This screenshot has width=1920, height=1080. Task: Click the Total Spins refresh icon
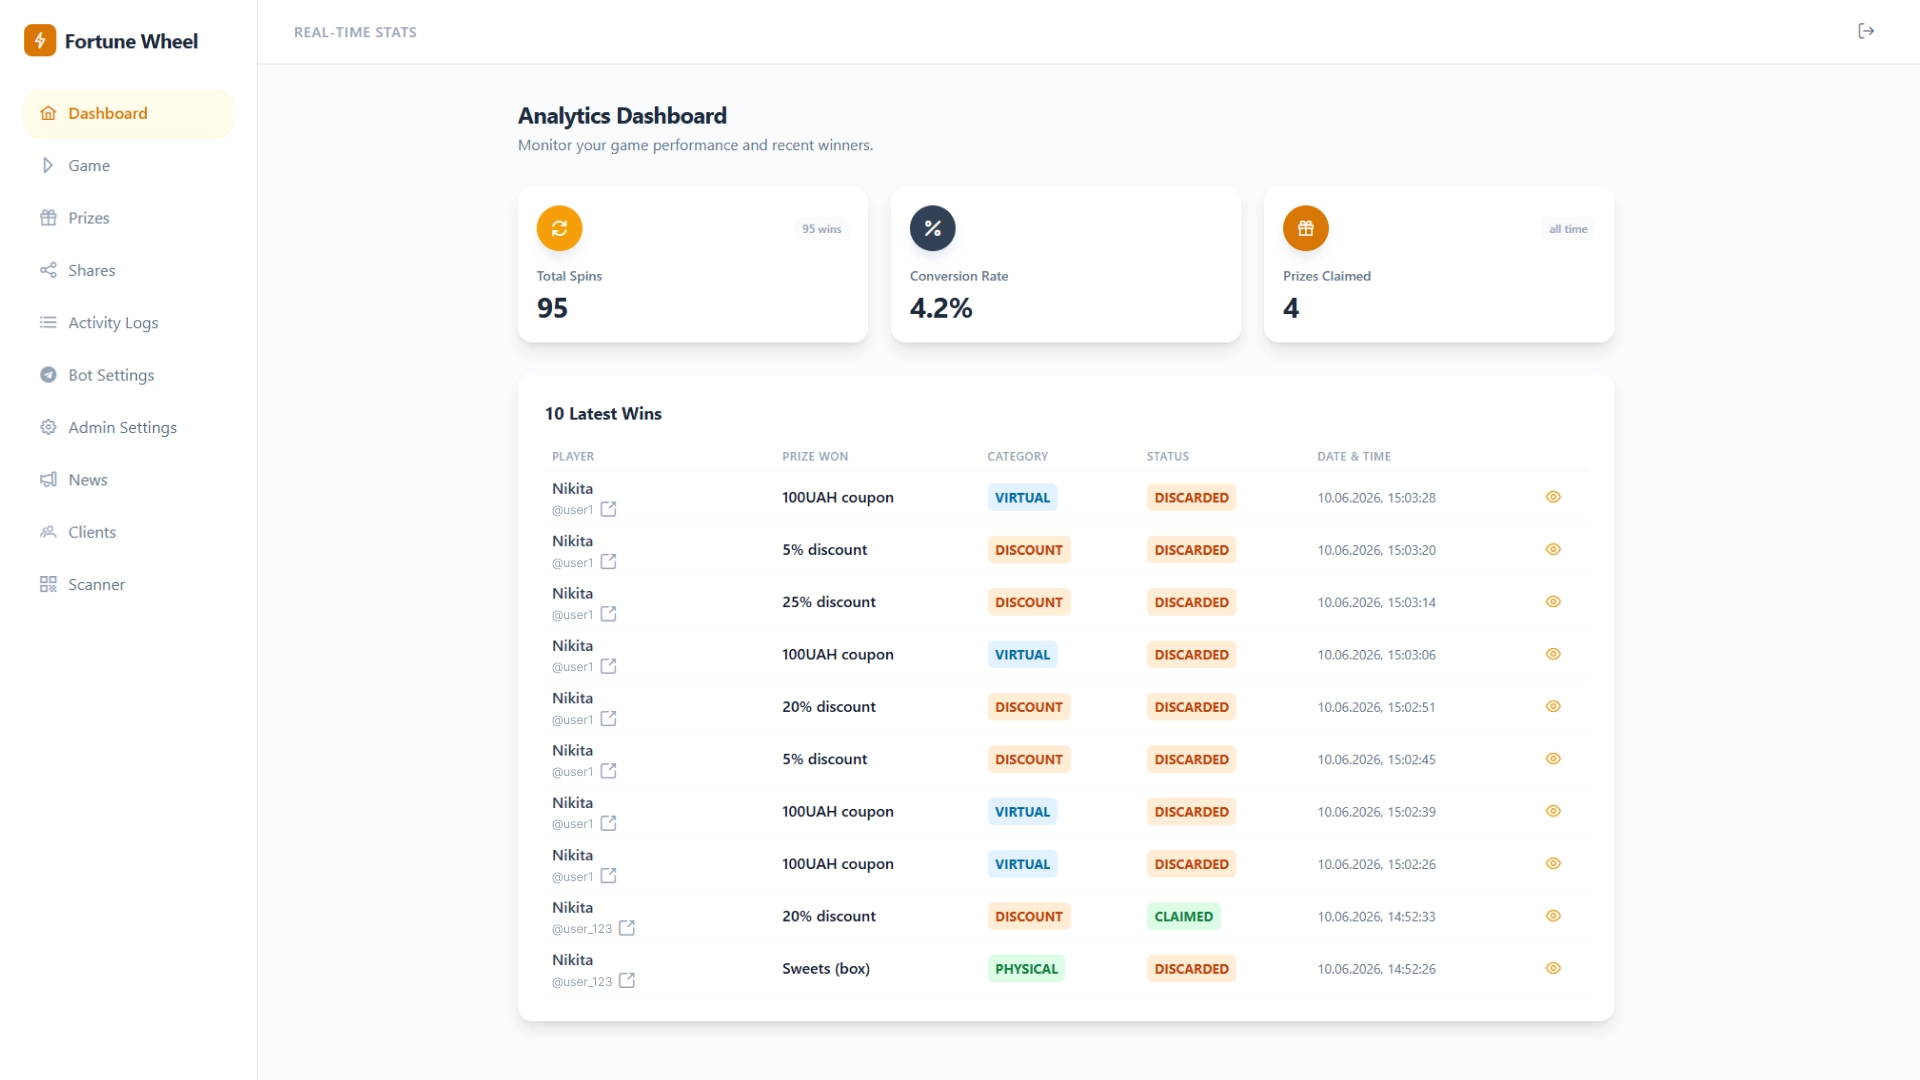559,228
